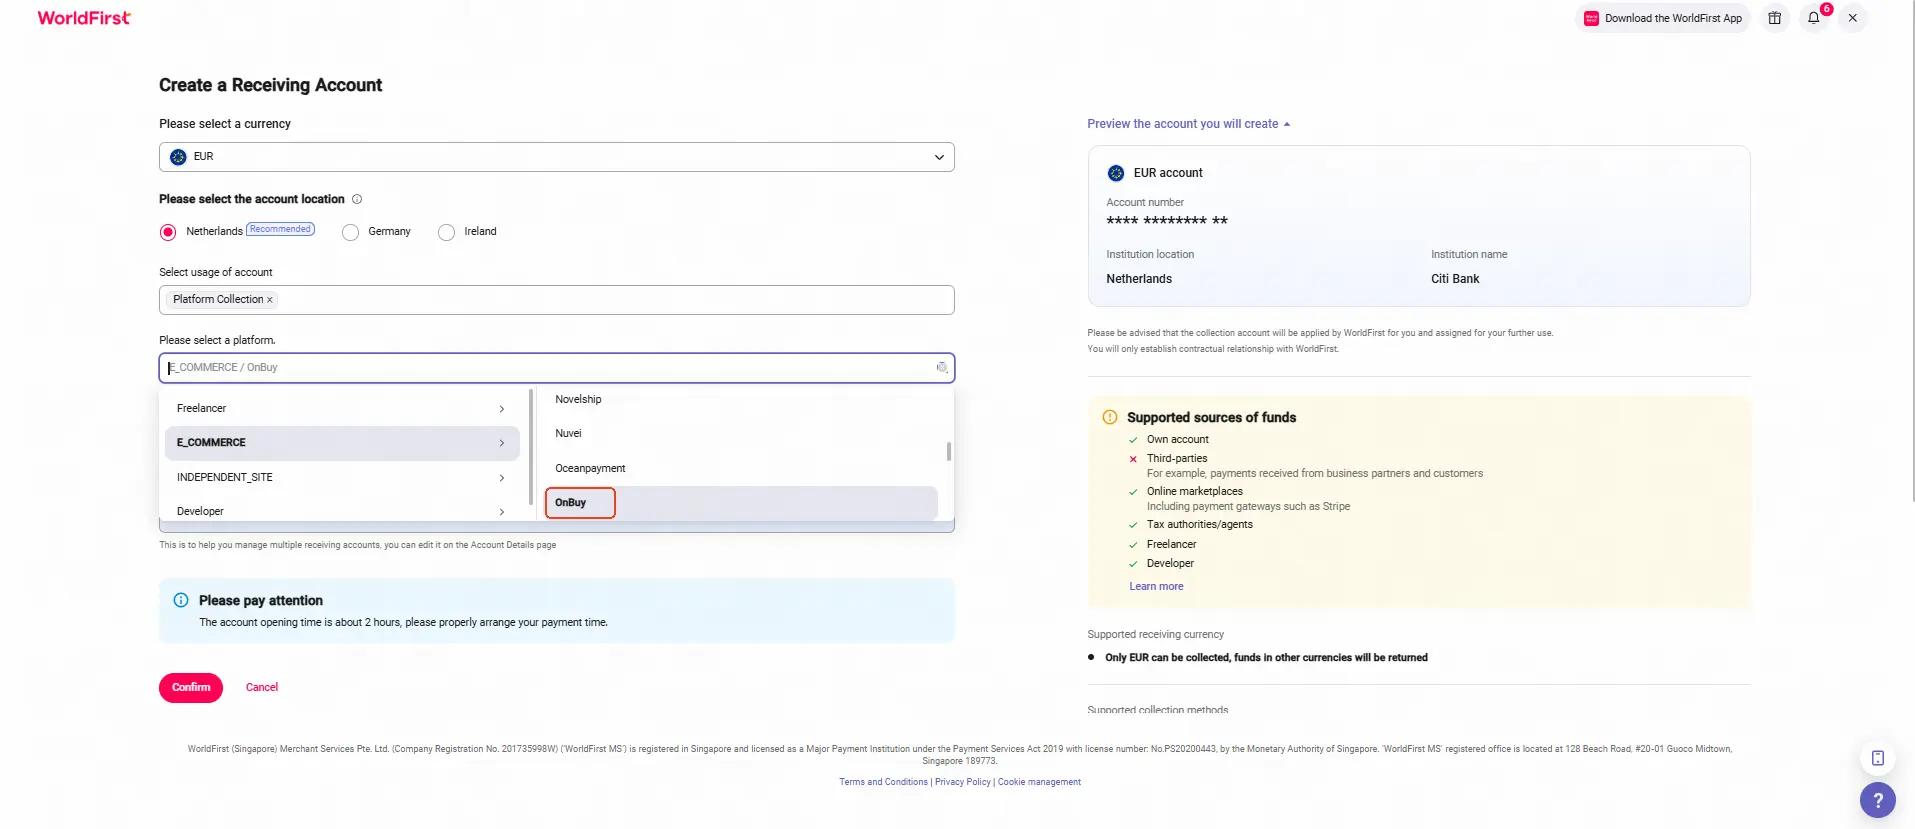Screen dimensions: 1915x829
Task: Click Download the WorldFirst App button
Action: coord(1663,18)
